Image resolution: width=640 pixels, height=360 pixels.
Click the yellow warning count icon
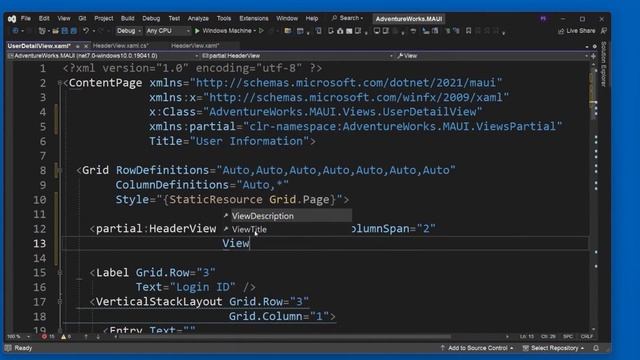click(x=63, y=337)
